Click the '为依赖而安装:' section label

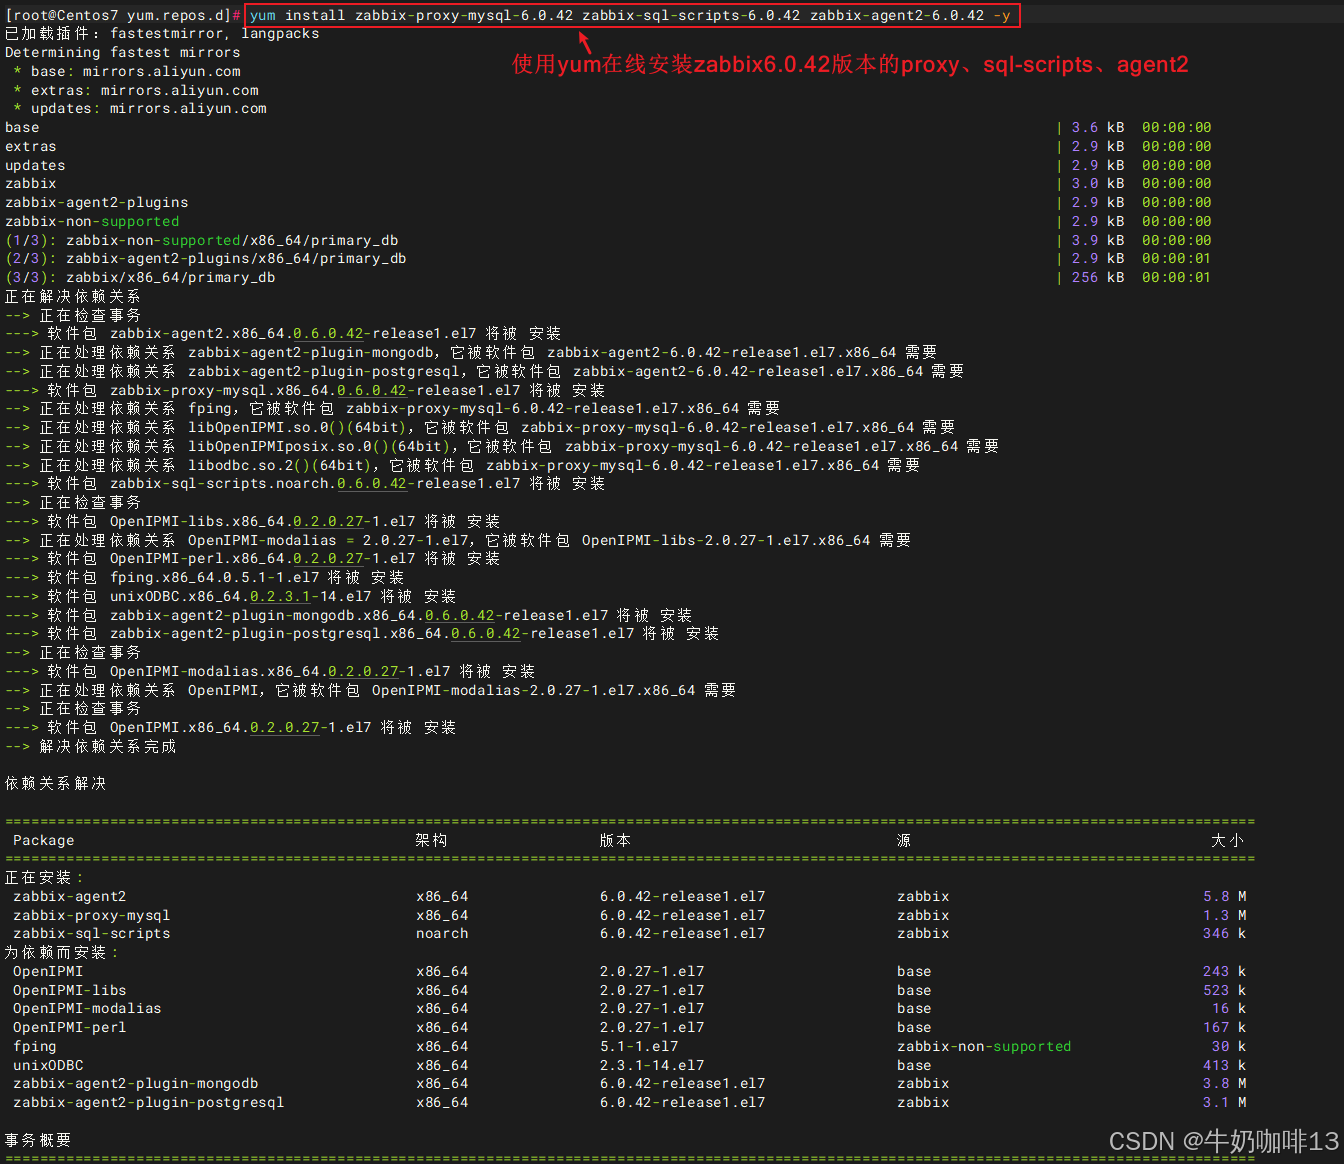click(x=62, y=953)
